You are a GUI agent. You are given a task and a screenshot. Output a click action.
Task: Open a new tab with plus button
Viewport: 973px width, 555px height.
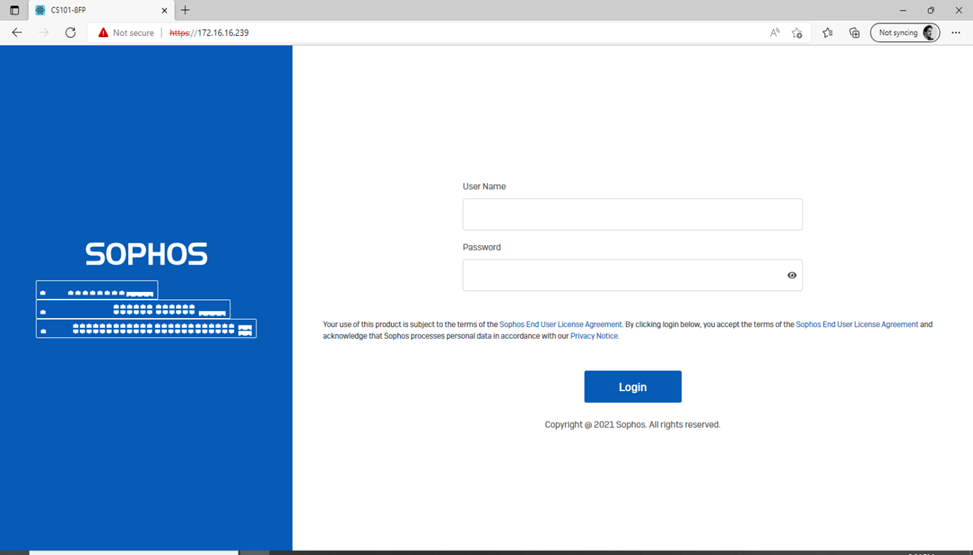(x=185, y=10)
